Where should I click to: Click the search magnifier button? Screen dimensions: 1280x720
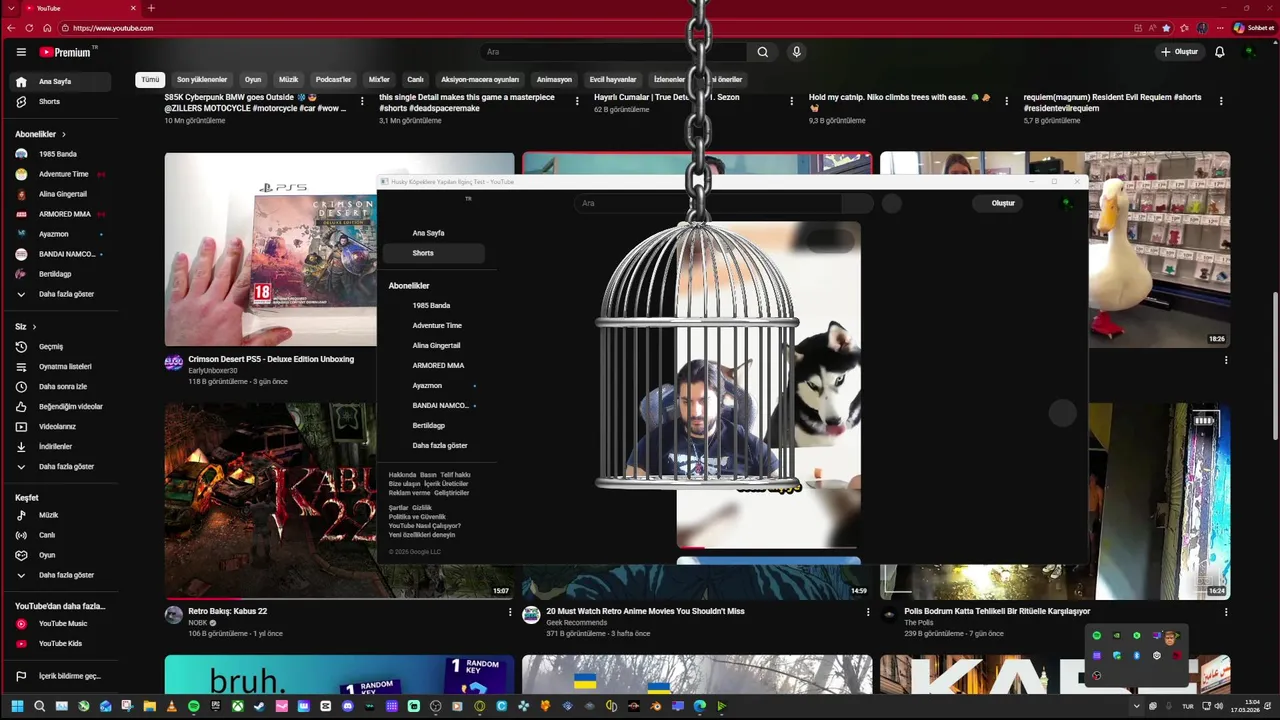coord(762,52)
